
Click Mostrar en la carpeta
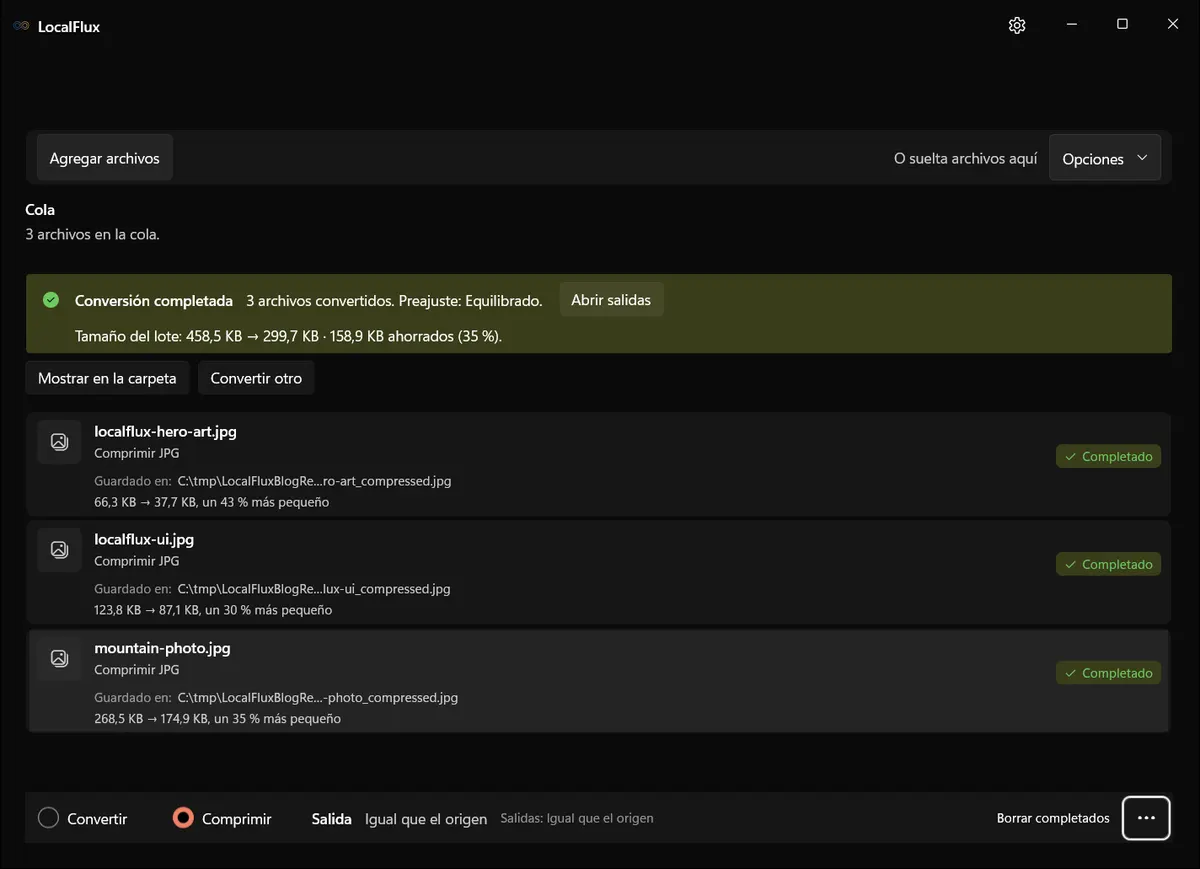(107, 378)
